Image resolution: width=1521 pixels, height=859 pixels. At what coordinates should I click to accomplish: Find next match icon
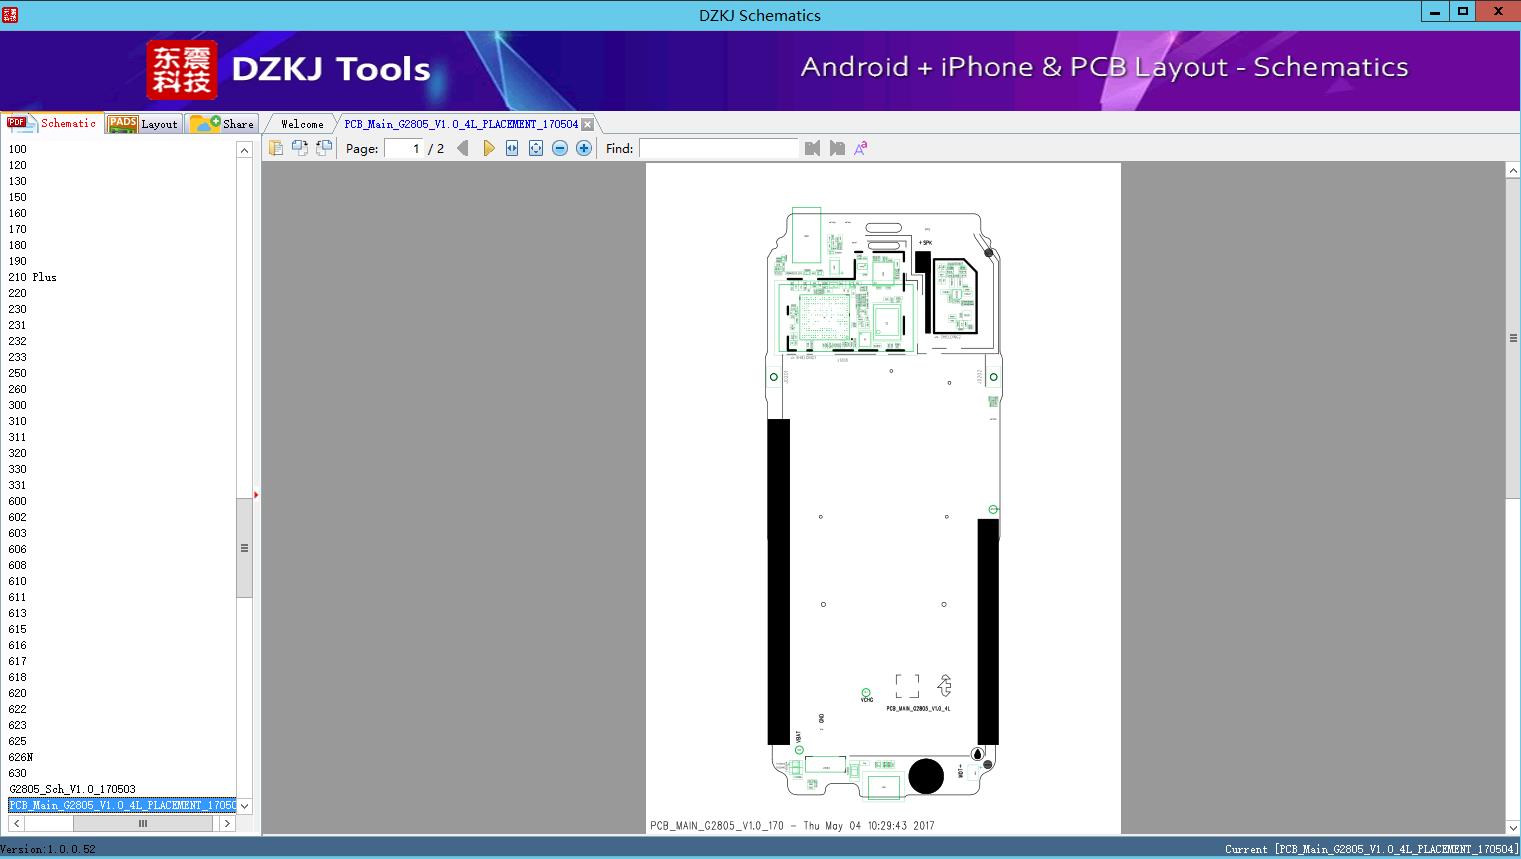coord(837,148)
